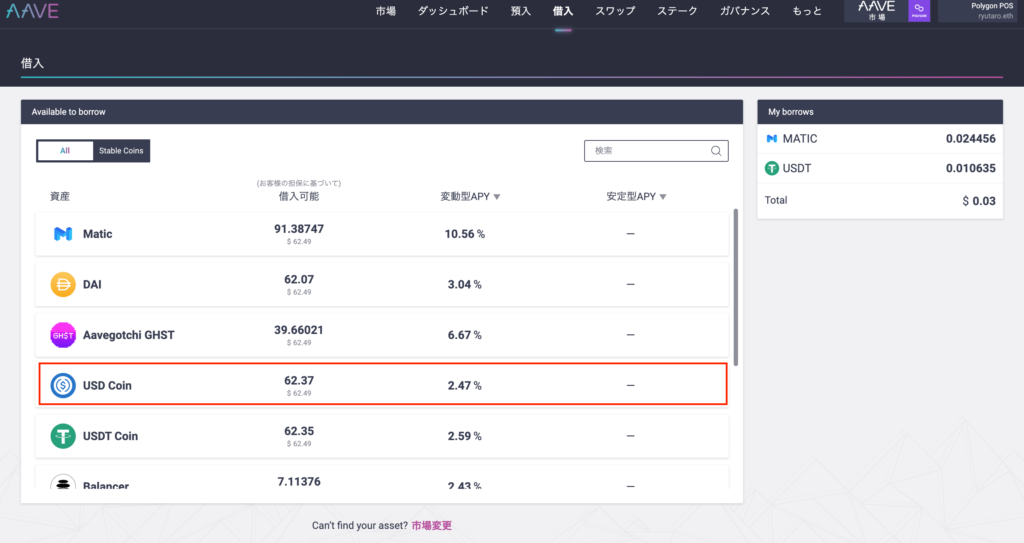Click the Aavegotchi GHST token icon
Image resolution: width=1024 pixels, height=543 pixels.
(x=63, y=335)
